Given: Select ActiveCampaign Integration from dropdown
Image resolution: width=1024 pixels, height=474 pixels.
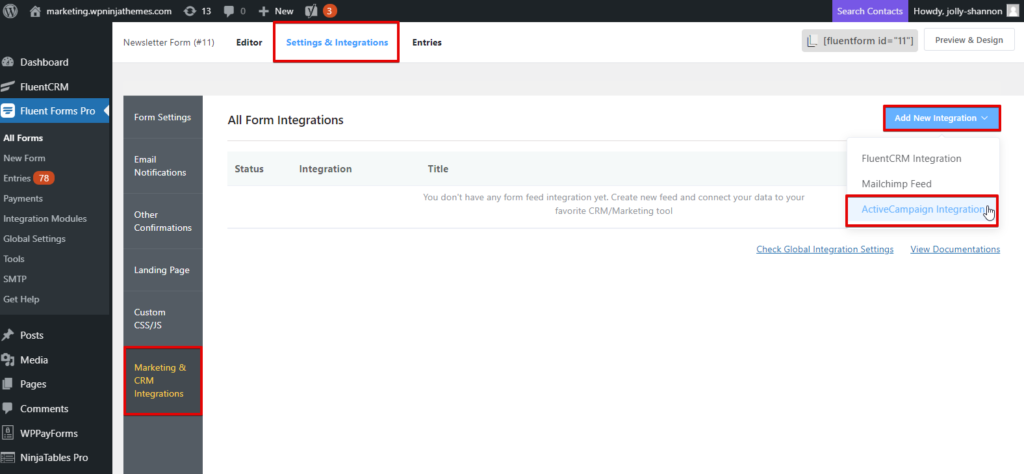Looking at the screenshot, I should tap(922, 210).
